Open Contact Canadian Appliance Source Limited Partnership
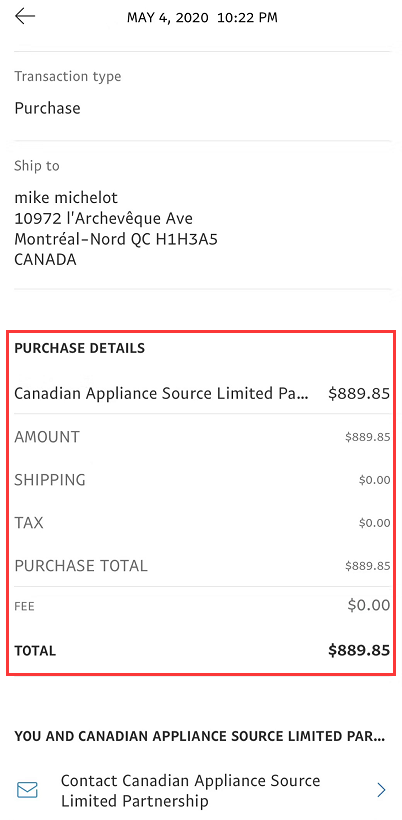The height and width of the screenshot is (820, 402). click(x=201, y=790)
